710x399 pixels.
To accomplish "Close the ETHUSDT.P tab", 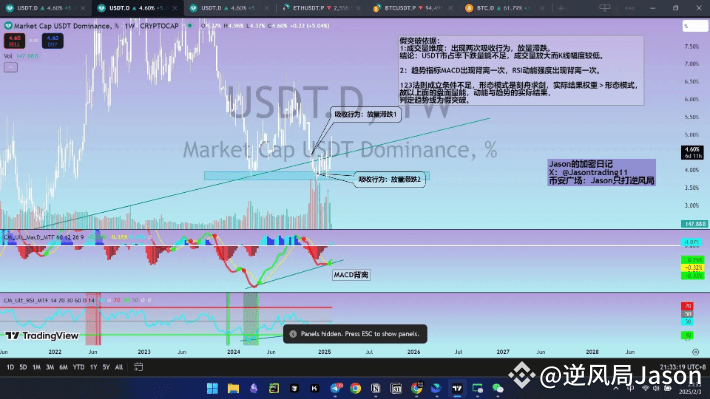I will (x=358, y=8).
